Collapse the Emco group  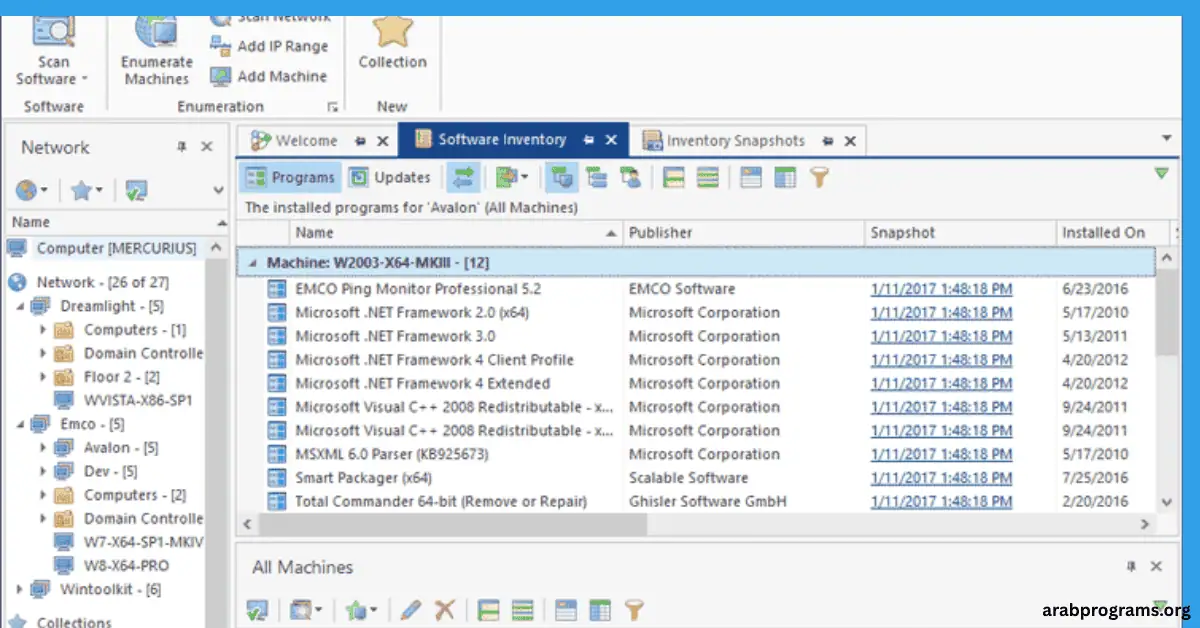tap(21, 424)
